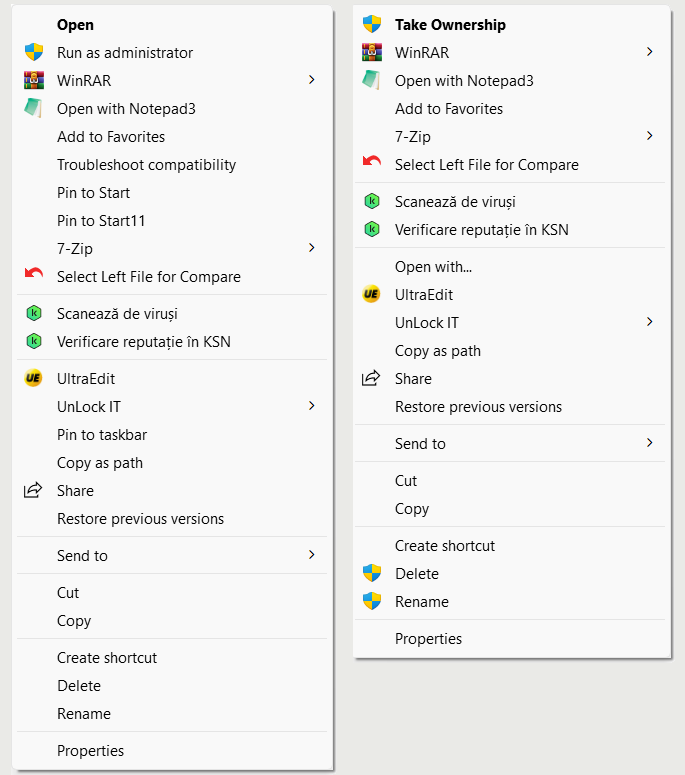Click the WinRAR books icon in left menu
685x775 pixels.
click(x=34, y=80)
